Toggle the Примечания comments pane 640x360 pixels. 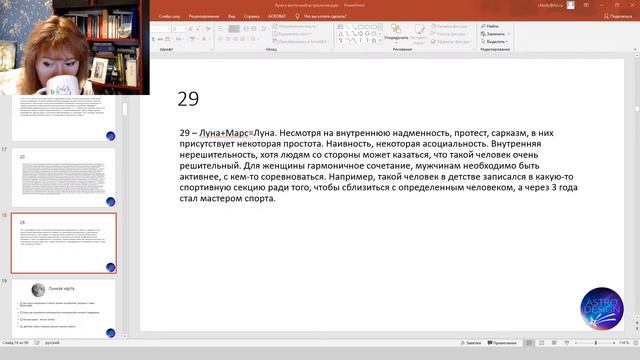coord(502,343)
